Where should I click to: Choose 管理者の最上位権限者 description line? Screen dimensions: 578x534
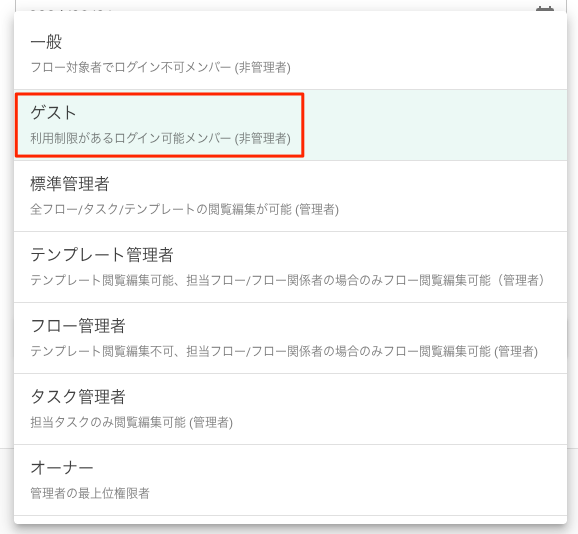tap(90, 493)
